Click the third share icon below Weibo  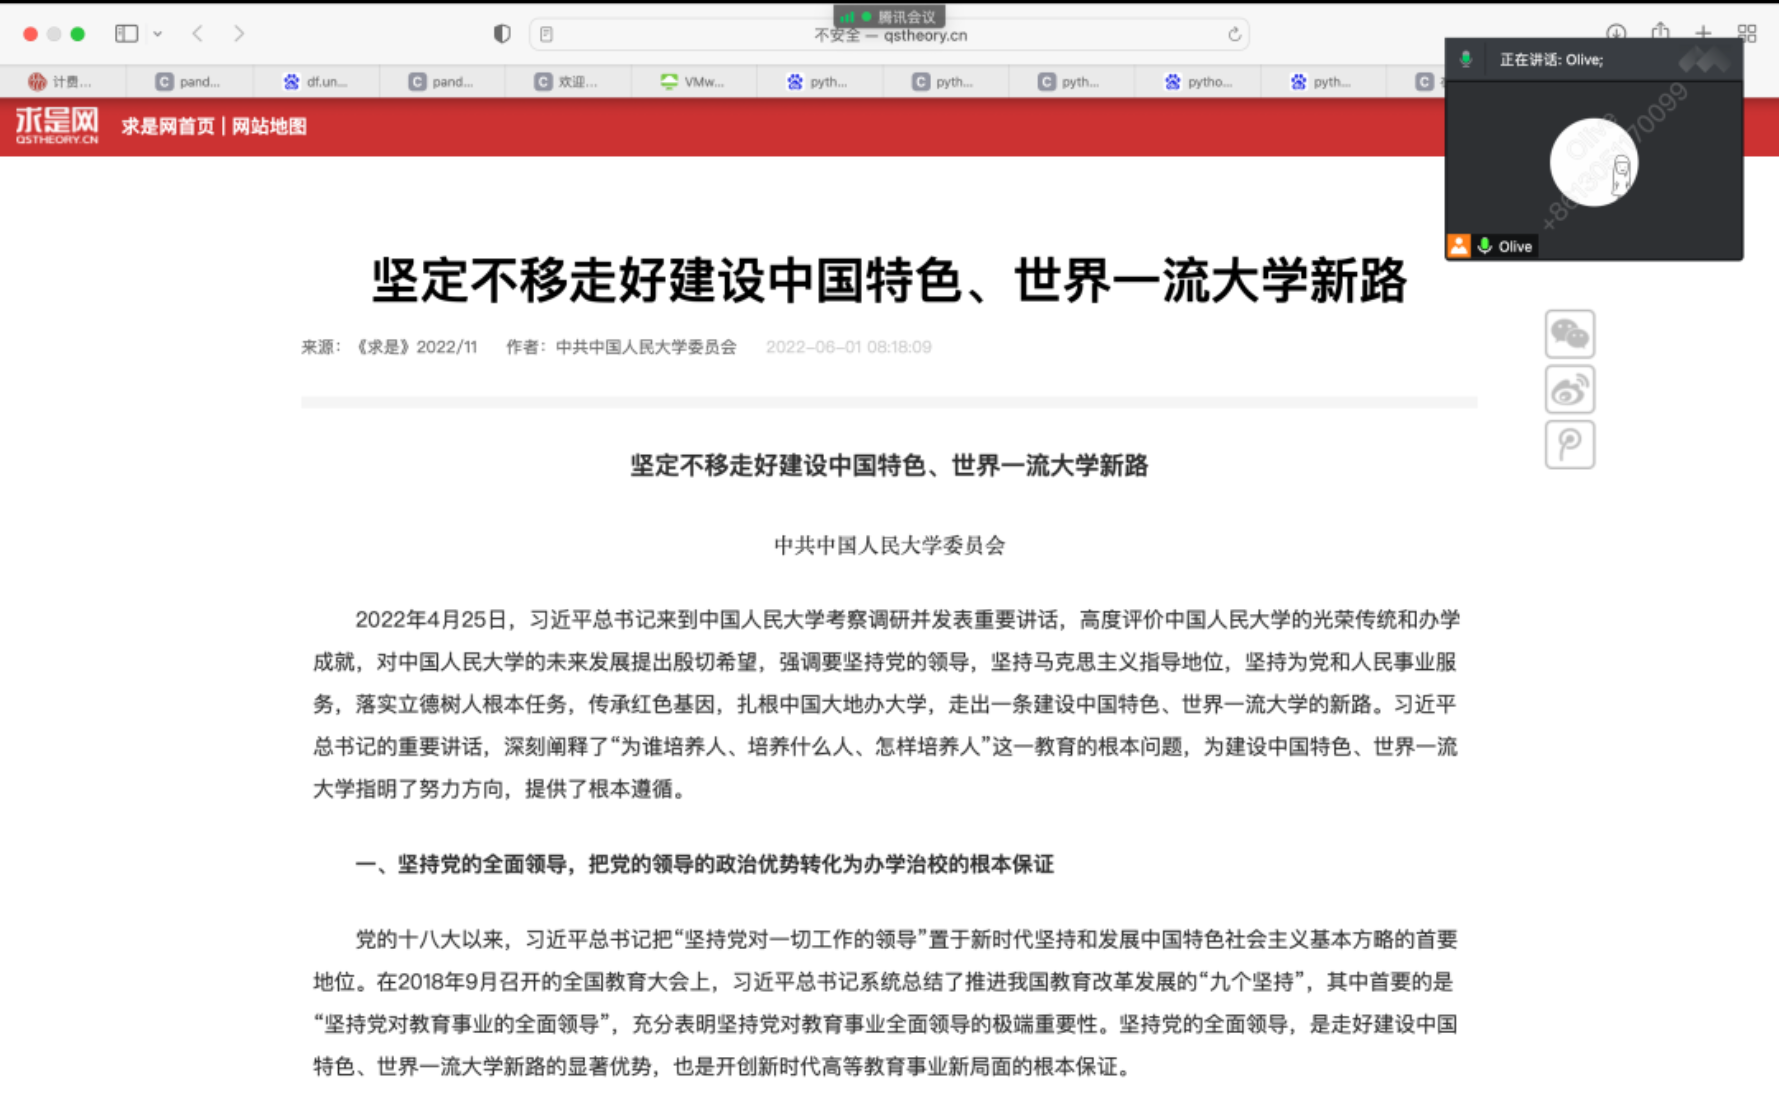[x=1569, y=444]
